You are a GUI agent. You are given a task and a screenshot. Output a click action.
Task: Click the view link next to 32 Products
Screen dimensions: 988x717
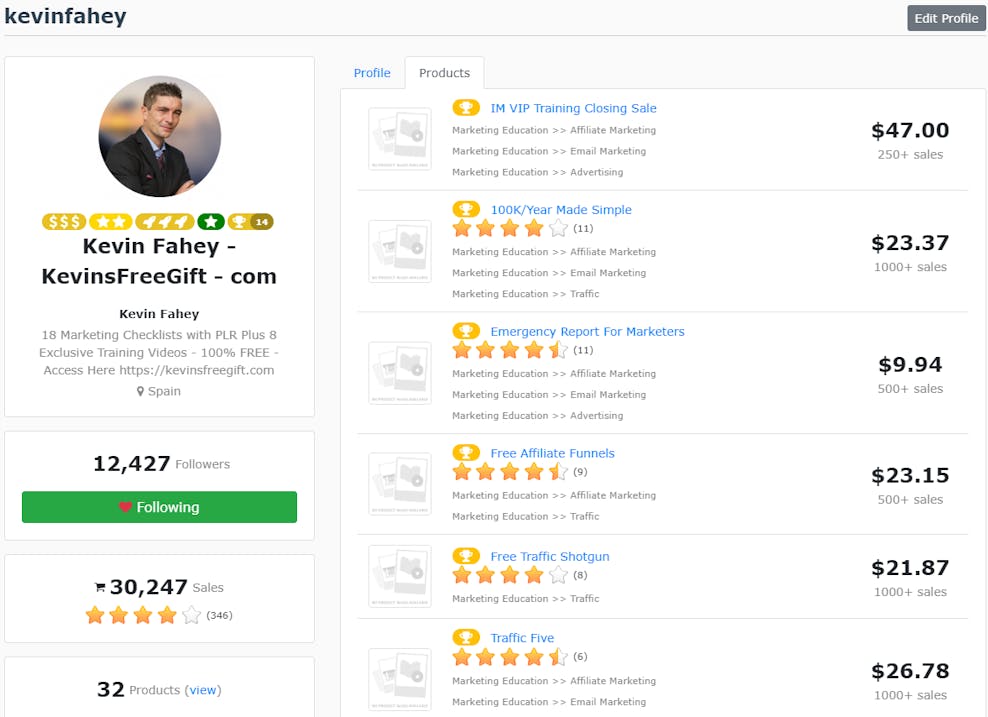203,690
